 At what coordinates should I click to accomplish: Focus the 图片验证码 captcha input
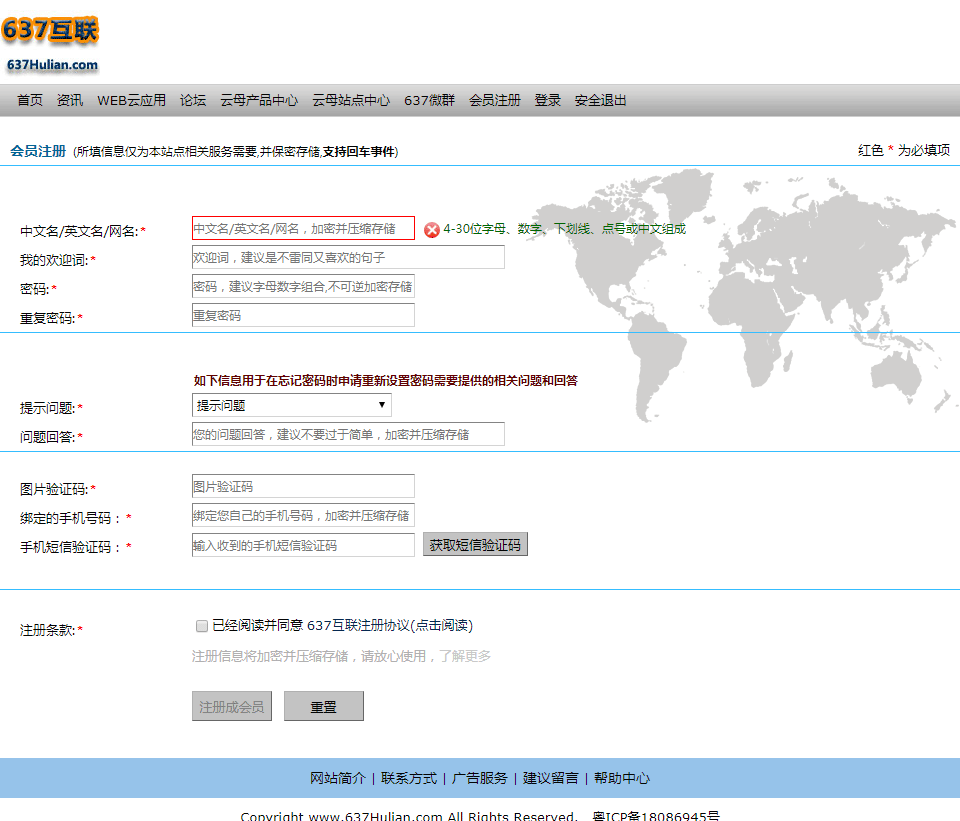303,487
